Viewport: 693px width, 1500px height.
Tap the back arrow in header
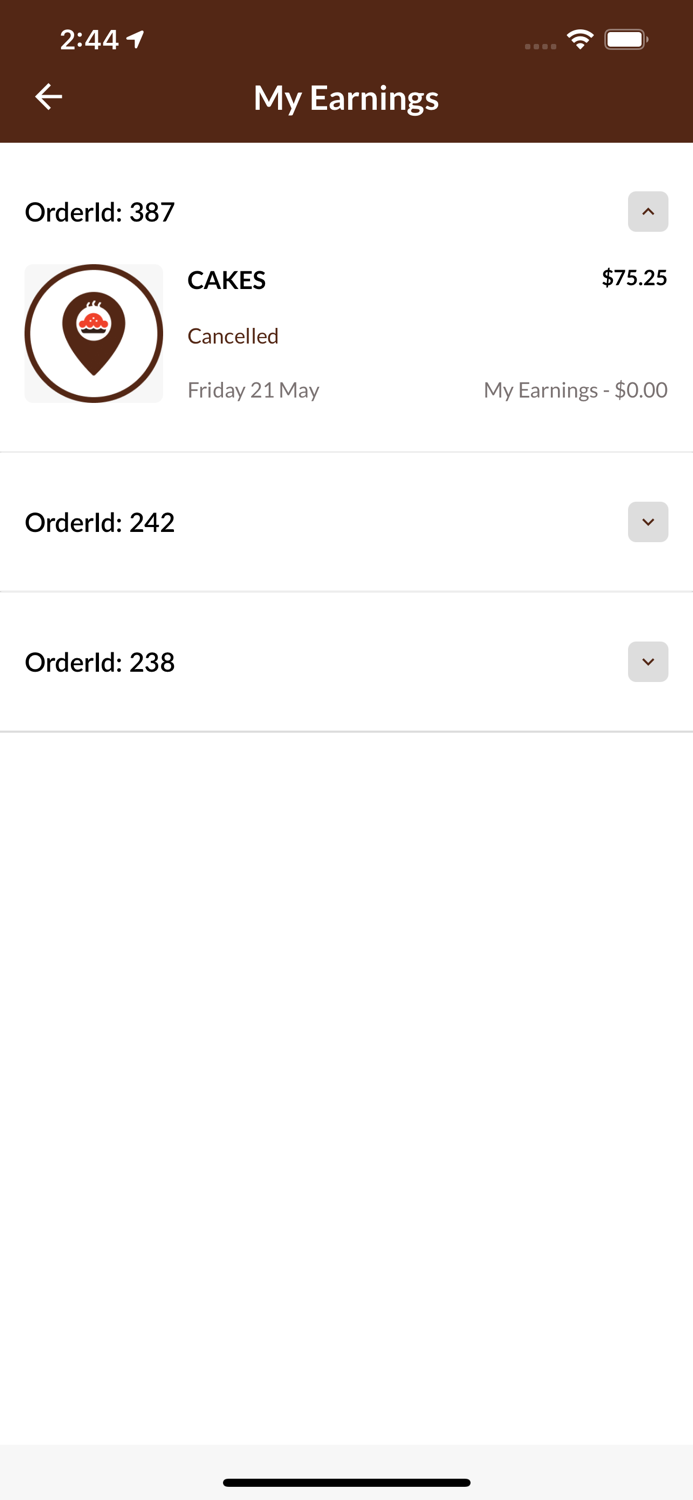[49, 97]
